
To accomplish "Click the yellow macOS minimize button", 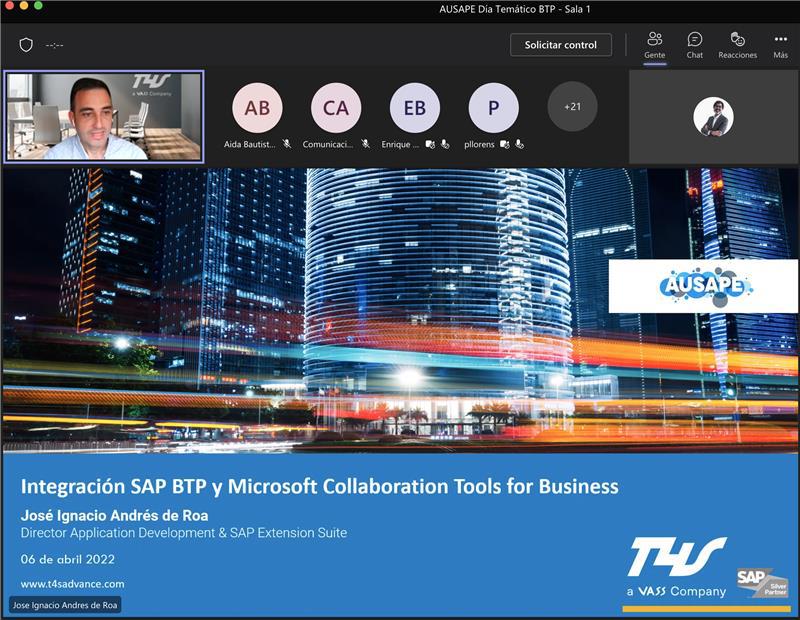I will tap(23, 6).
